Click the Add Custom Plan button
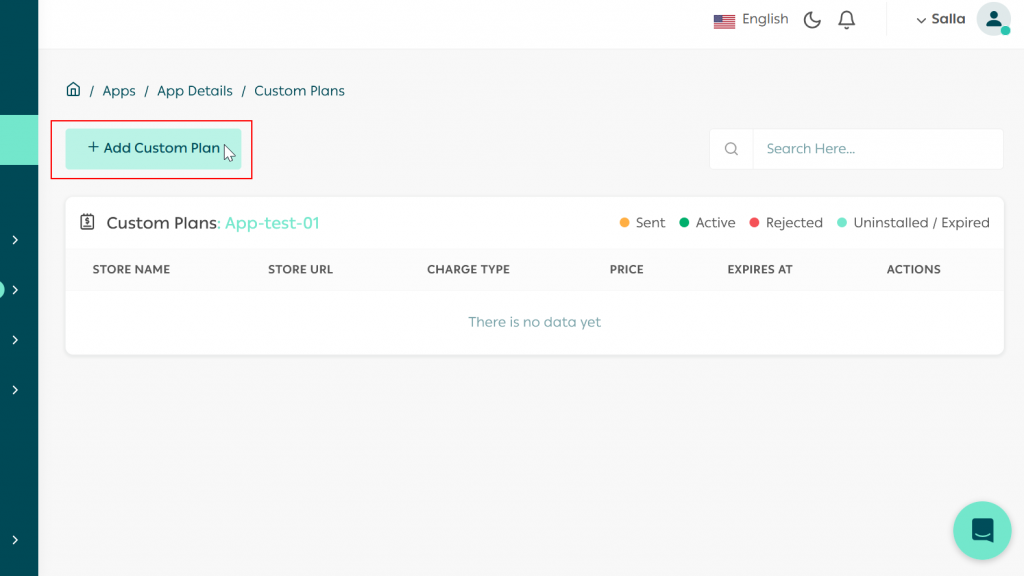1024x576 pixels. tap(152, 147)
